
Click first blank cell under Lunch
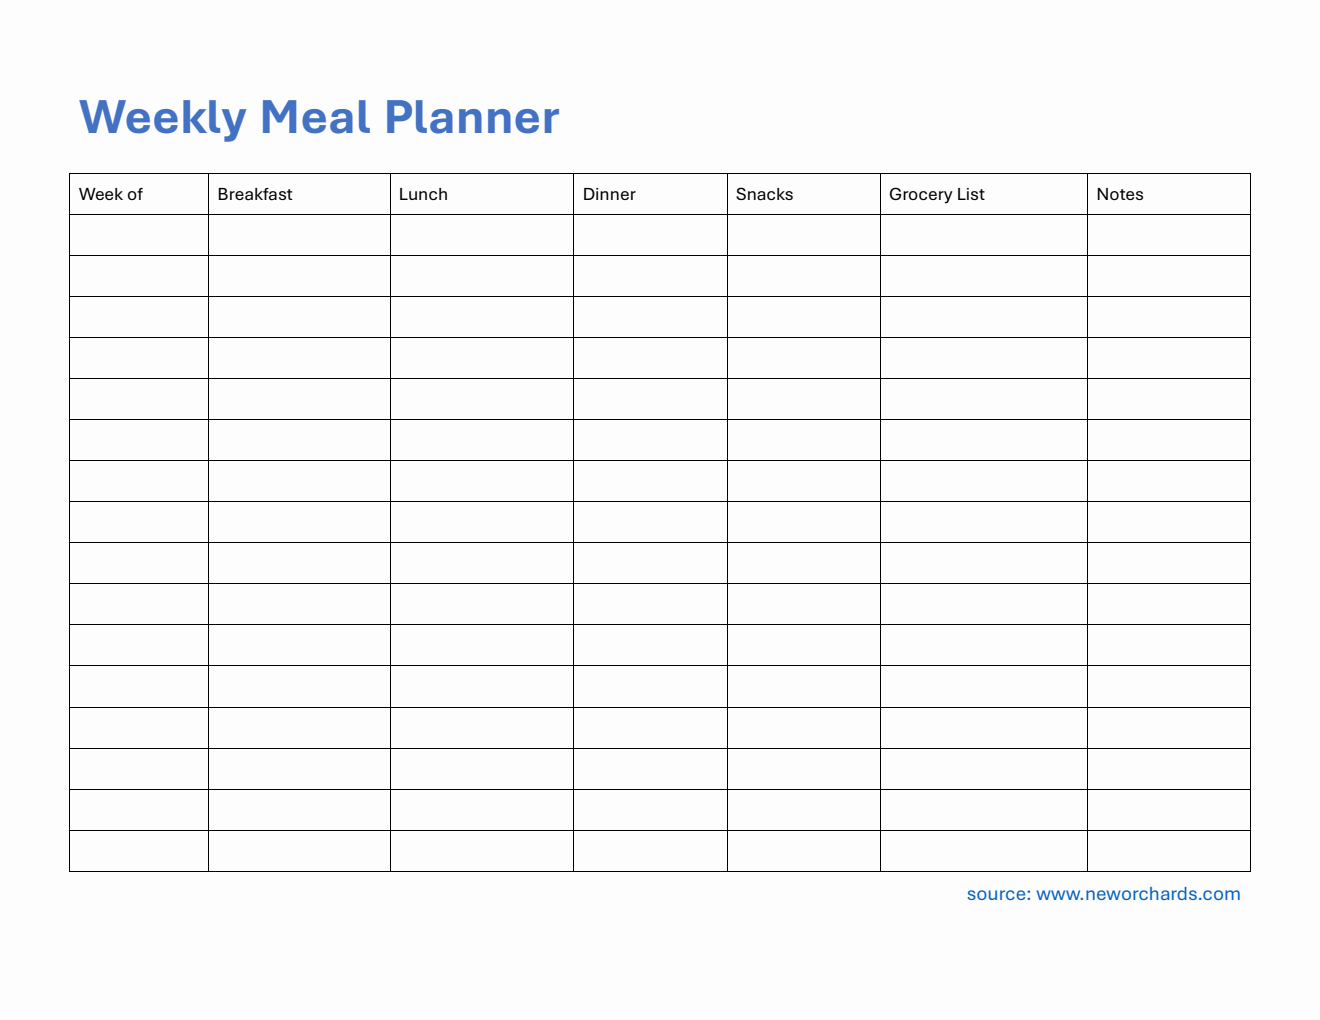coord(481,235)
